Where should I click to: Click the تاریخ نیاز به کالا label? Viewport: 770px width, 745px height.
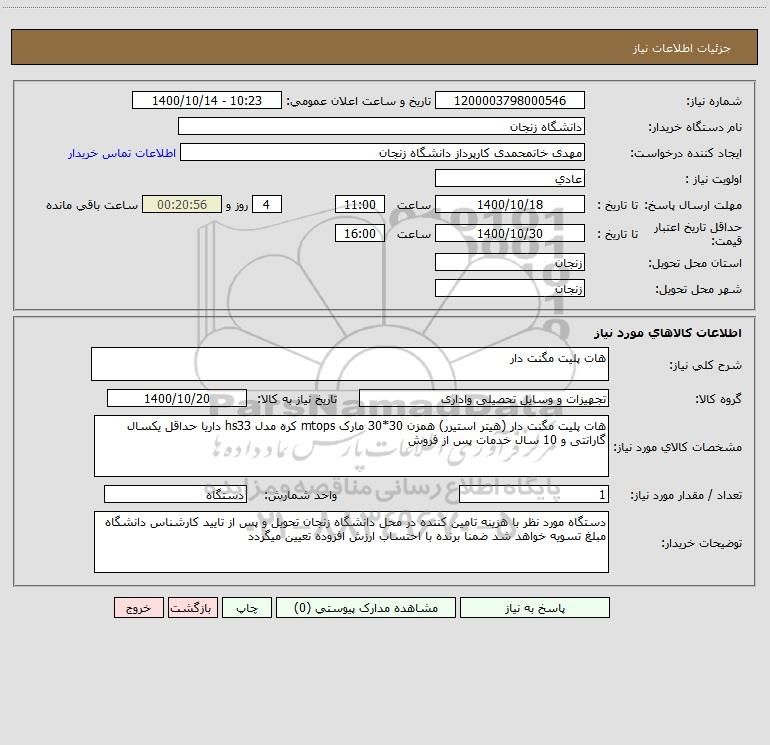pyautogui.click(x=297, y=399)
